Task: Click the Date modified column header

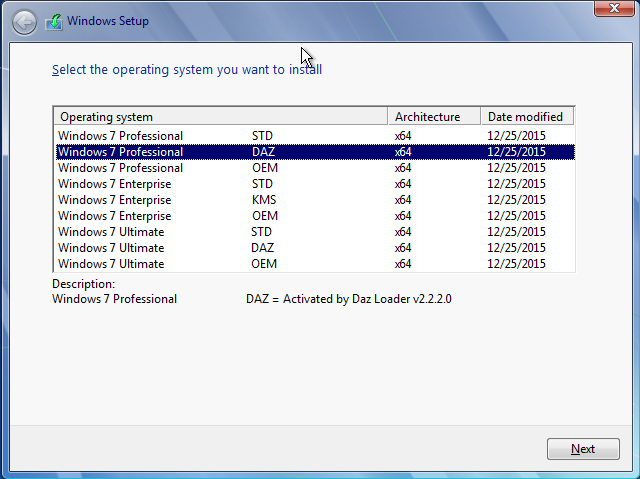Action: coord(527,117)
